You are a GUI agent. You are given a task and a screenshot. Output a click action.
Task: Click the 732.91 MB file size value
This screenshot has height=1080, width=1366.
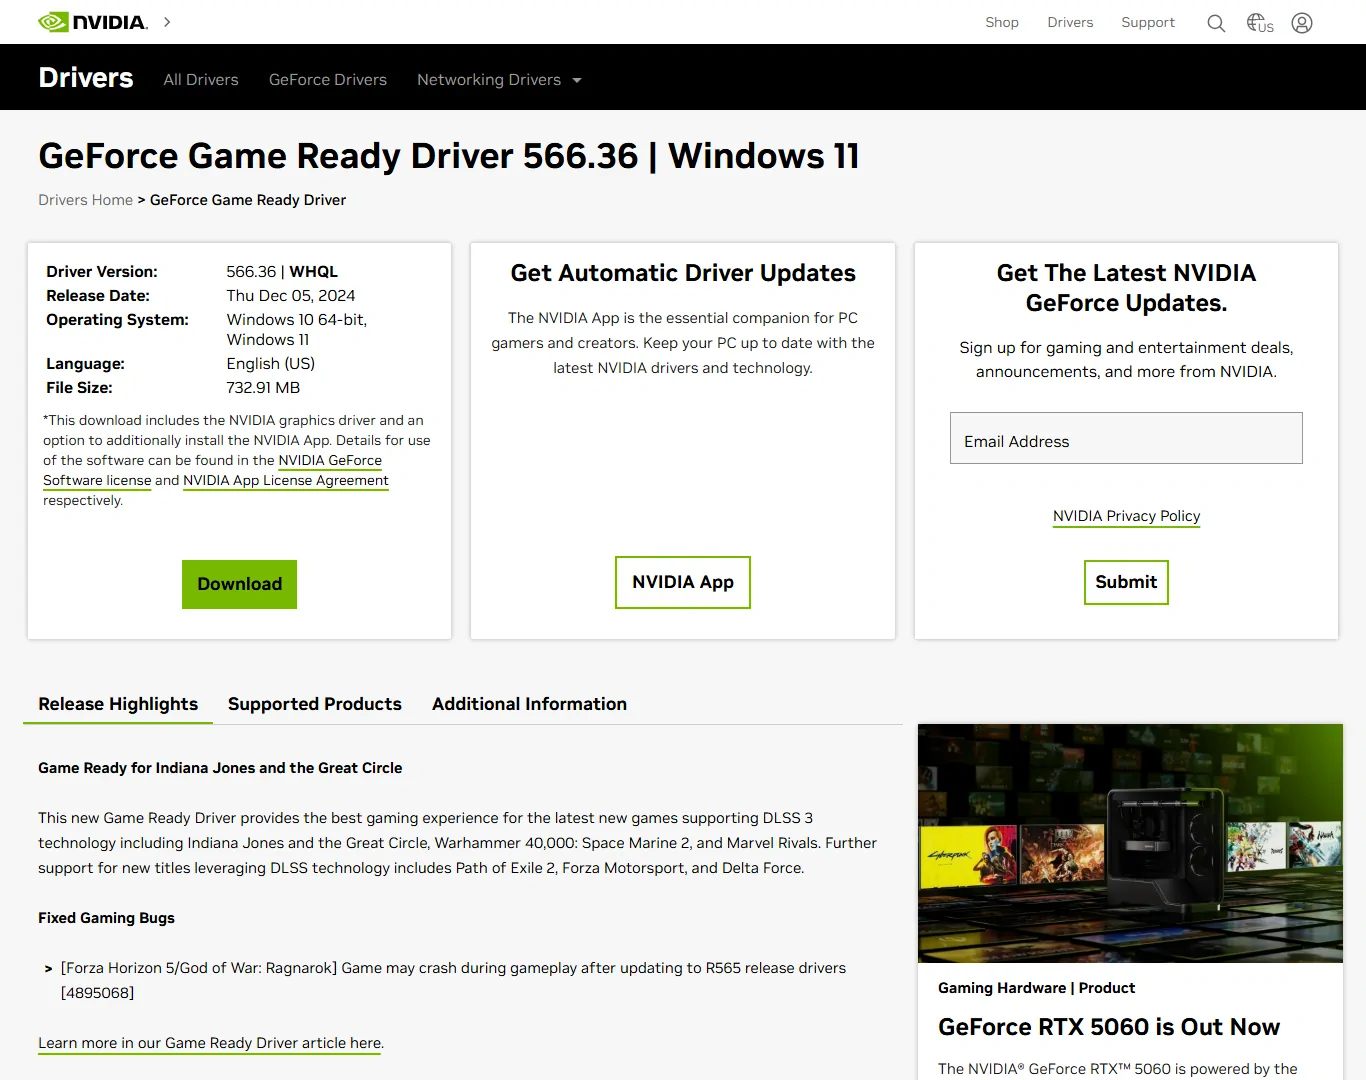263,388
